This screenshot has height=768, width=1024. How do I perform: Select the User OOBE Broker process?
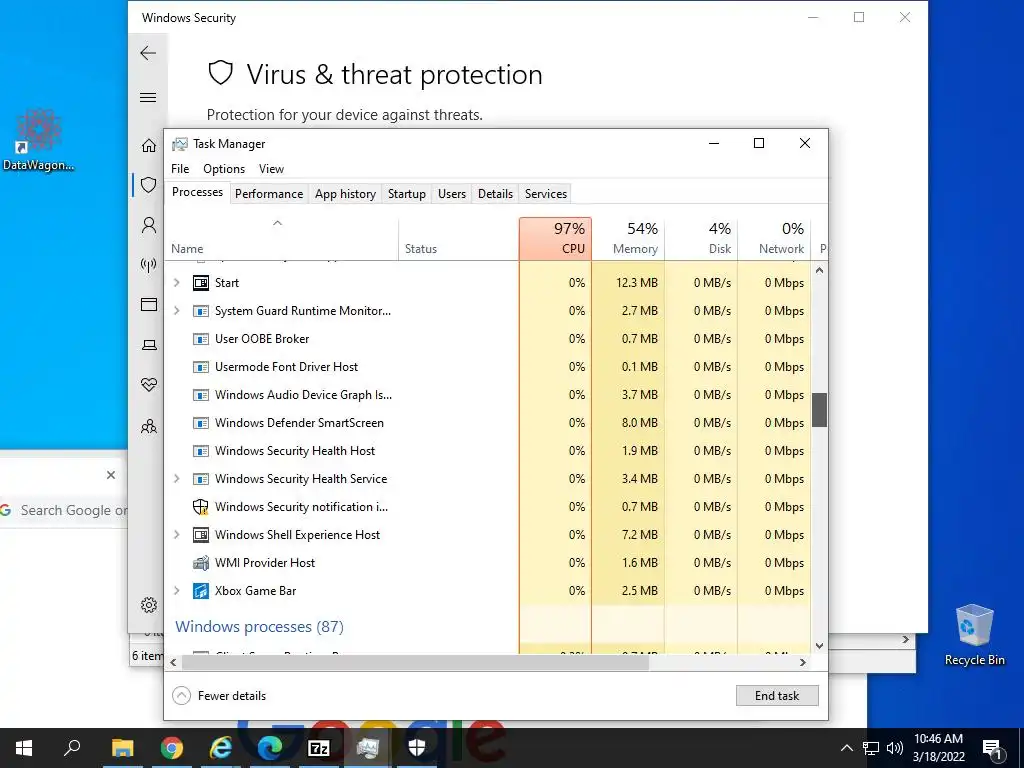[x=487, y=339]
